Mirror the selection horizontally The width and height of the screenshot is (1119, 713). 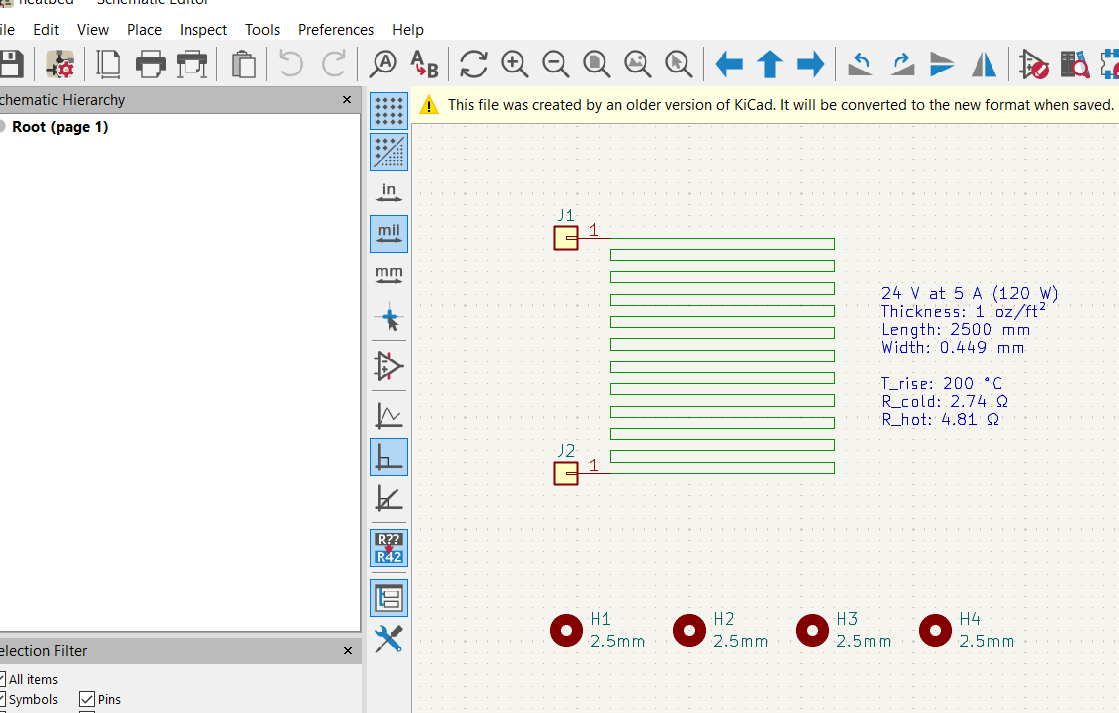pos(984,65)
